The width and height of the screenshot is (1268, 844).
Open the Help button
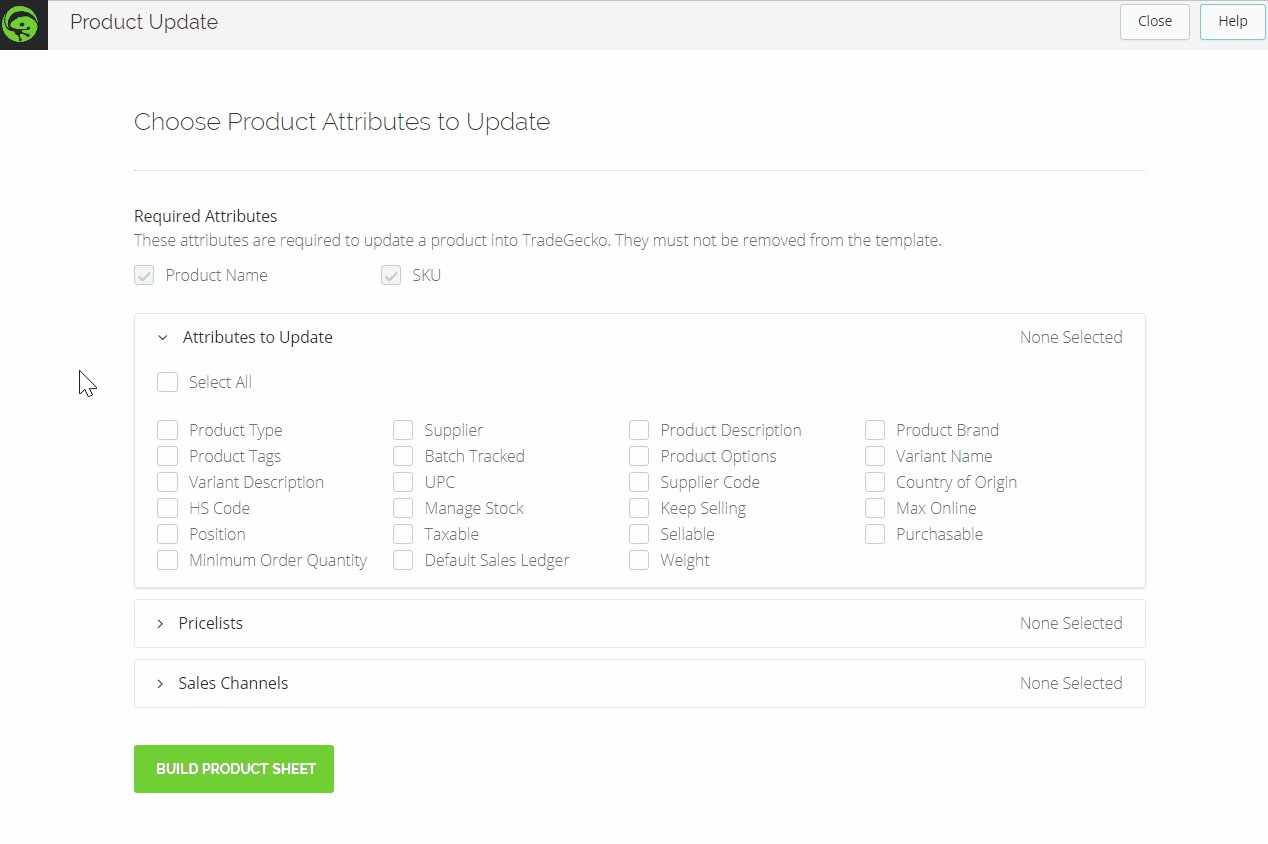point(1232,22)
